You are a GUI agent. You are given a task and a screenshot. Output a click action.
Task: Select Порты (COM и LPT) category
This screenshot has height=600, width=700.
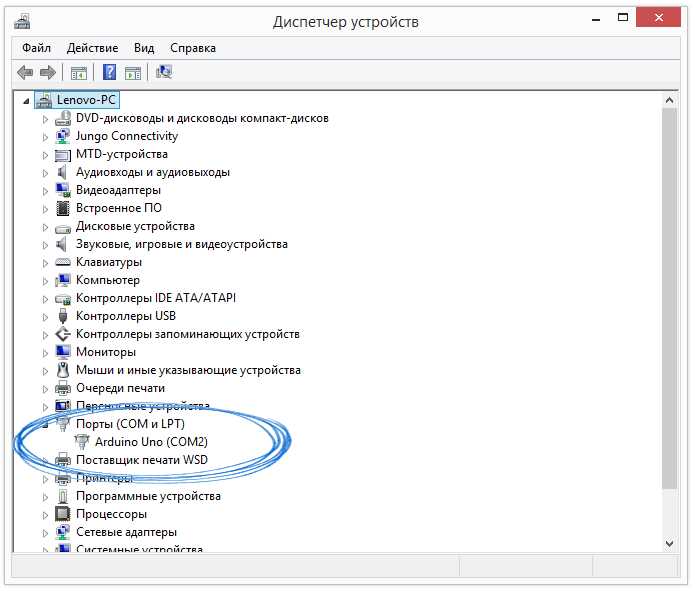(x=130, y=424)
